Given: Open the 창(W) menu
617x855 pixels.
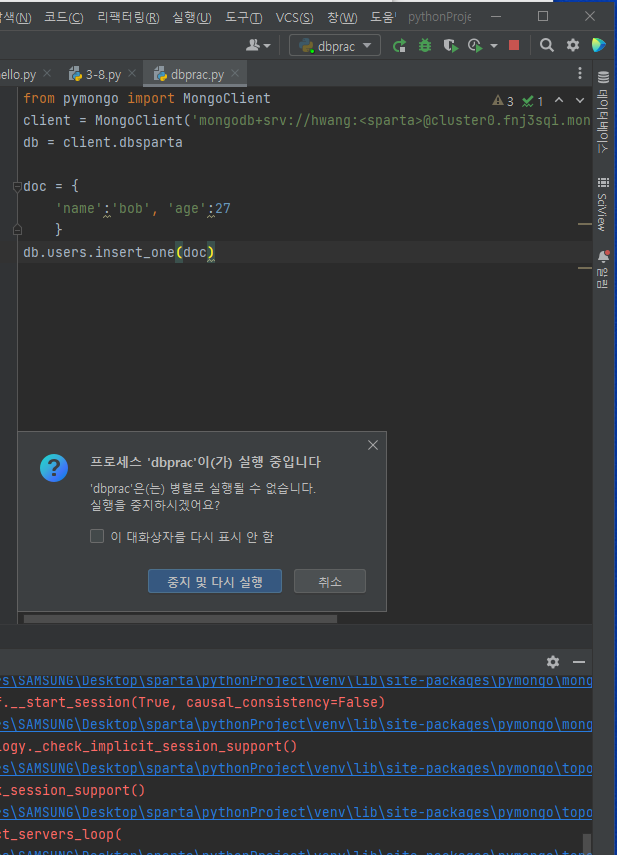Looking at the screenshot, I should [342, 17].
